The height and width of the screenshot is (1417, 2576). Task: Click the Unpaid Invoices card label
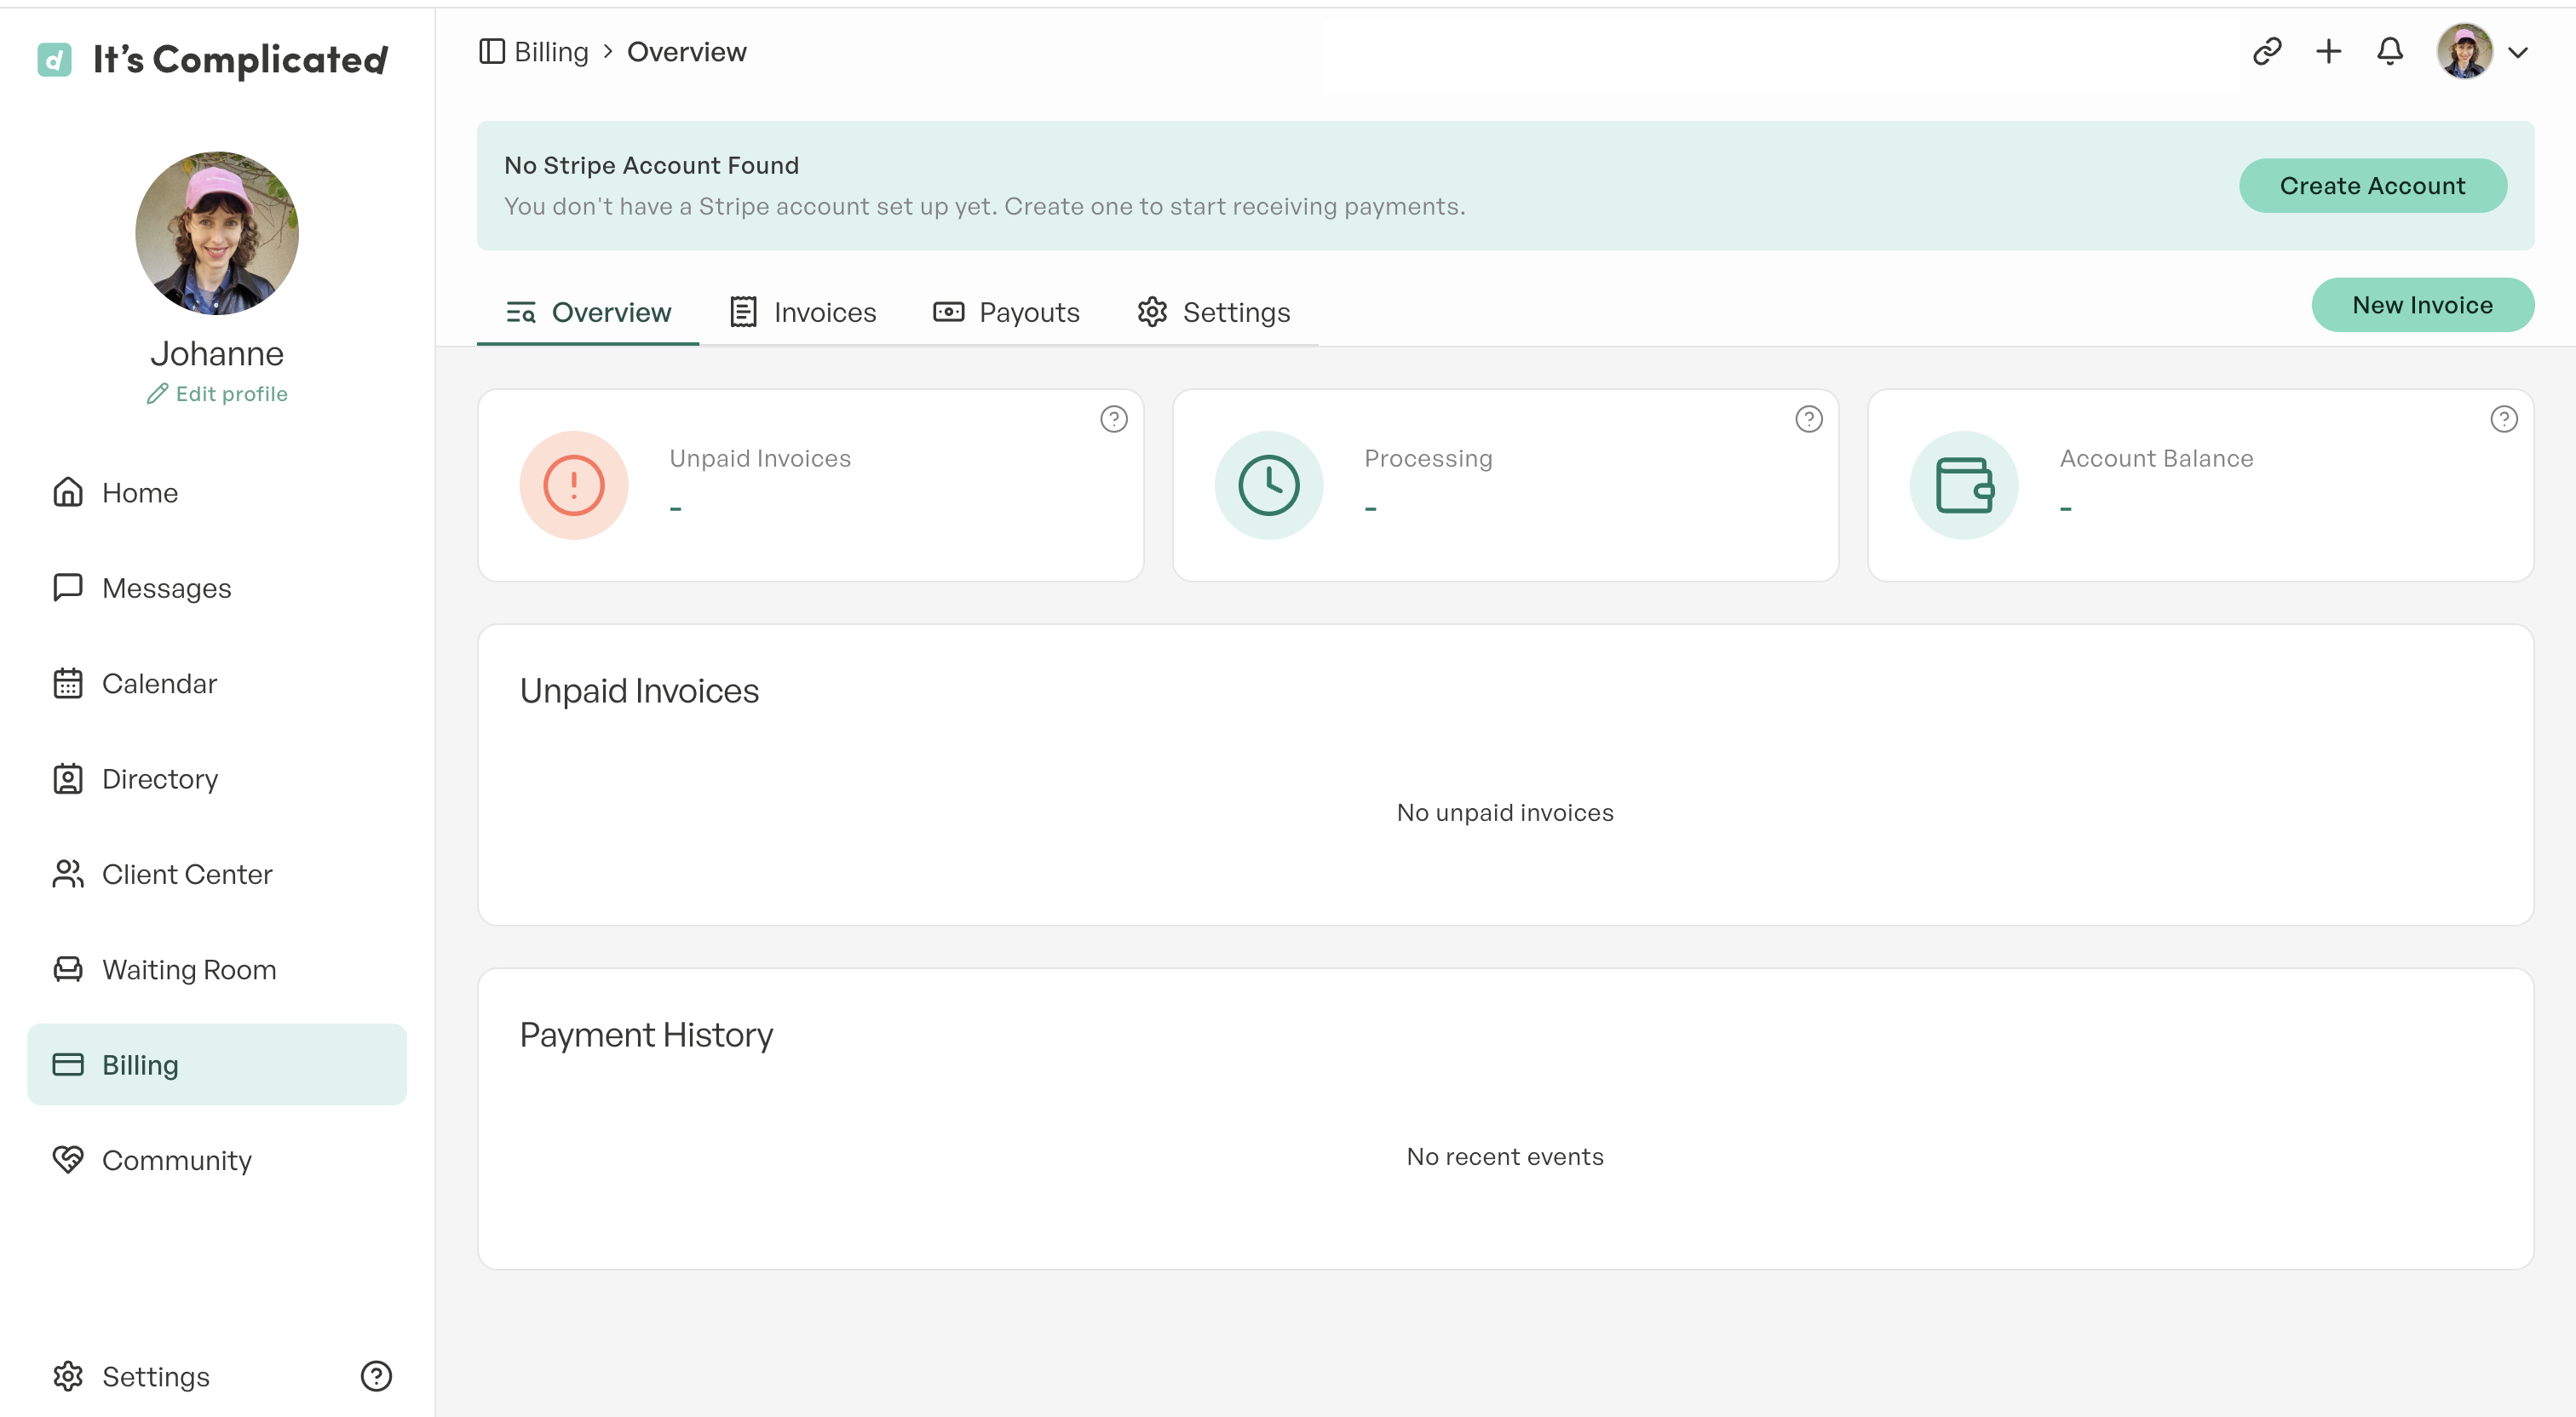[760, 458]
